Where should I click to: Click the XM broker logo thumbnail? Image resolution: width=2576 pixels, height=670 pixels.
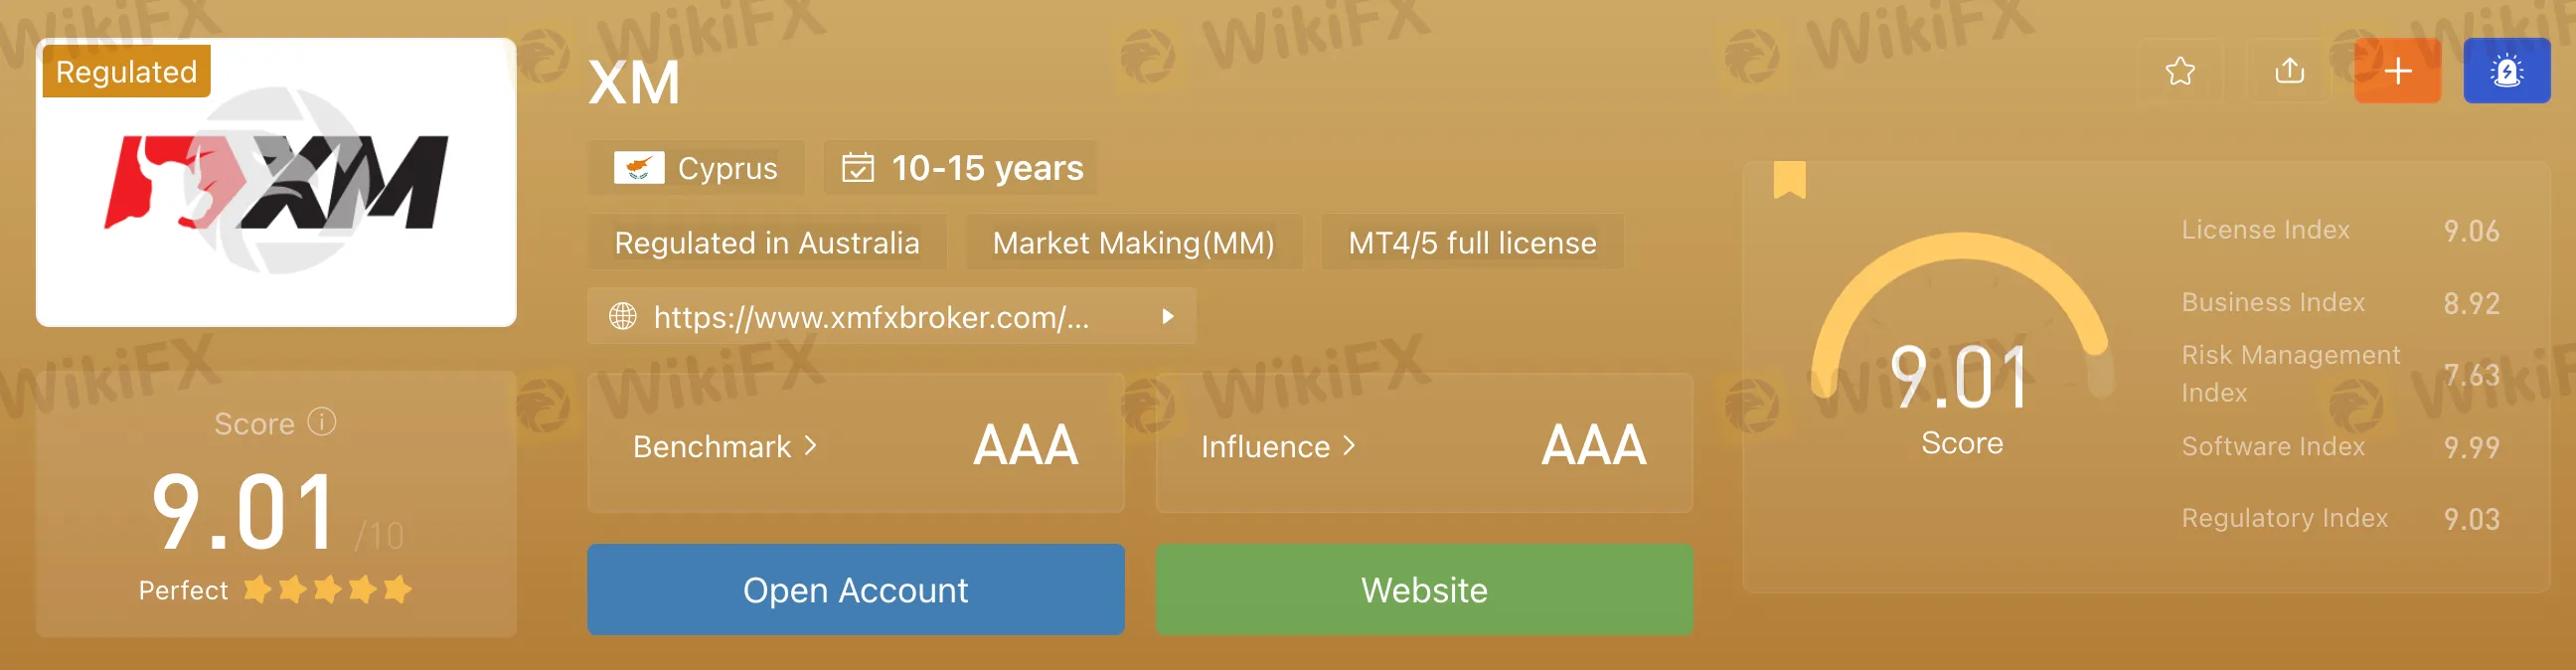tap(276, 183)
